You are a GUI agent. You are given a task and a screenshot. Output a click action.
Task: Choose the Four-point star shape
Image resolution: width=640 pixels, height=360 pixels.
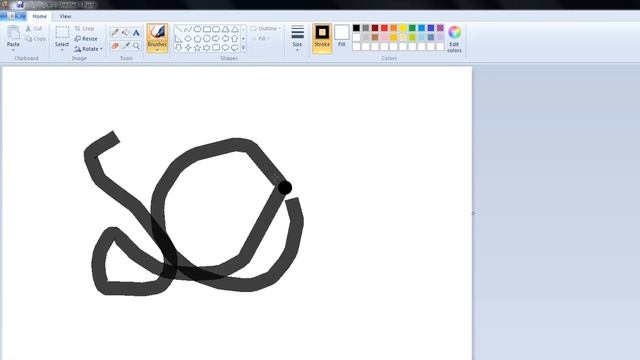pyautogui.click(x=188, y=48)
